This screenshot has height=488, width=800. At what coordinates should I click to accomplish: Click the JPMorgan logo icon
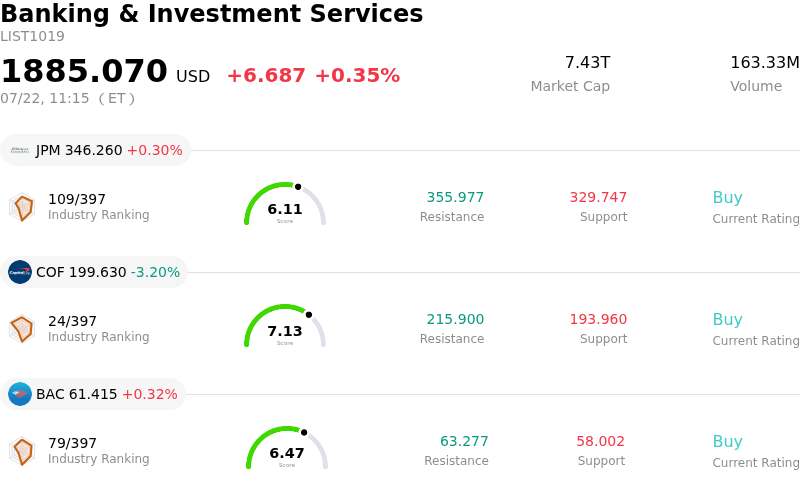[20, 151]
